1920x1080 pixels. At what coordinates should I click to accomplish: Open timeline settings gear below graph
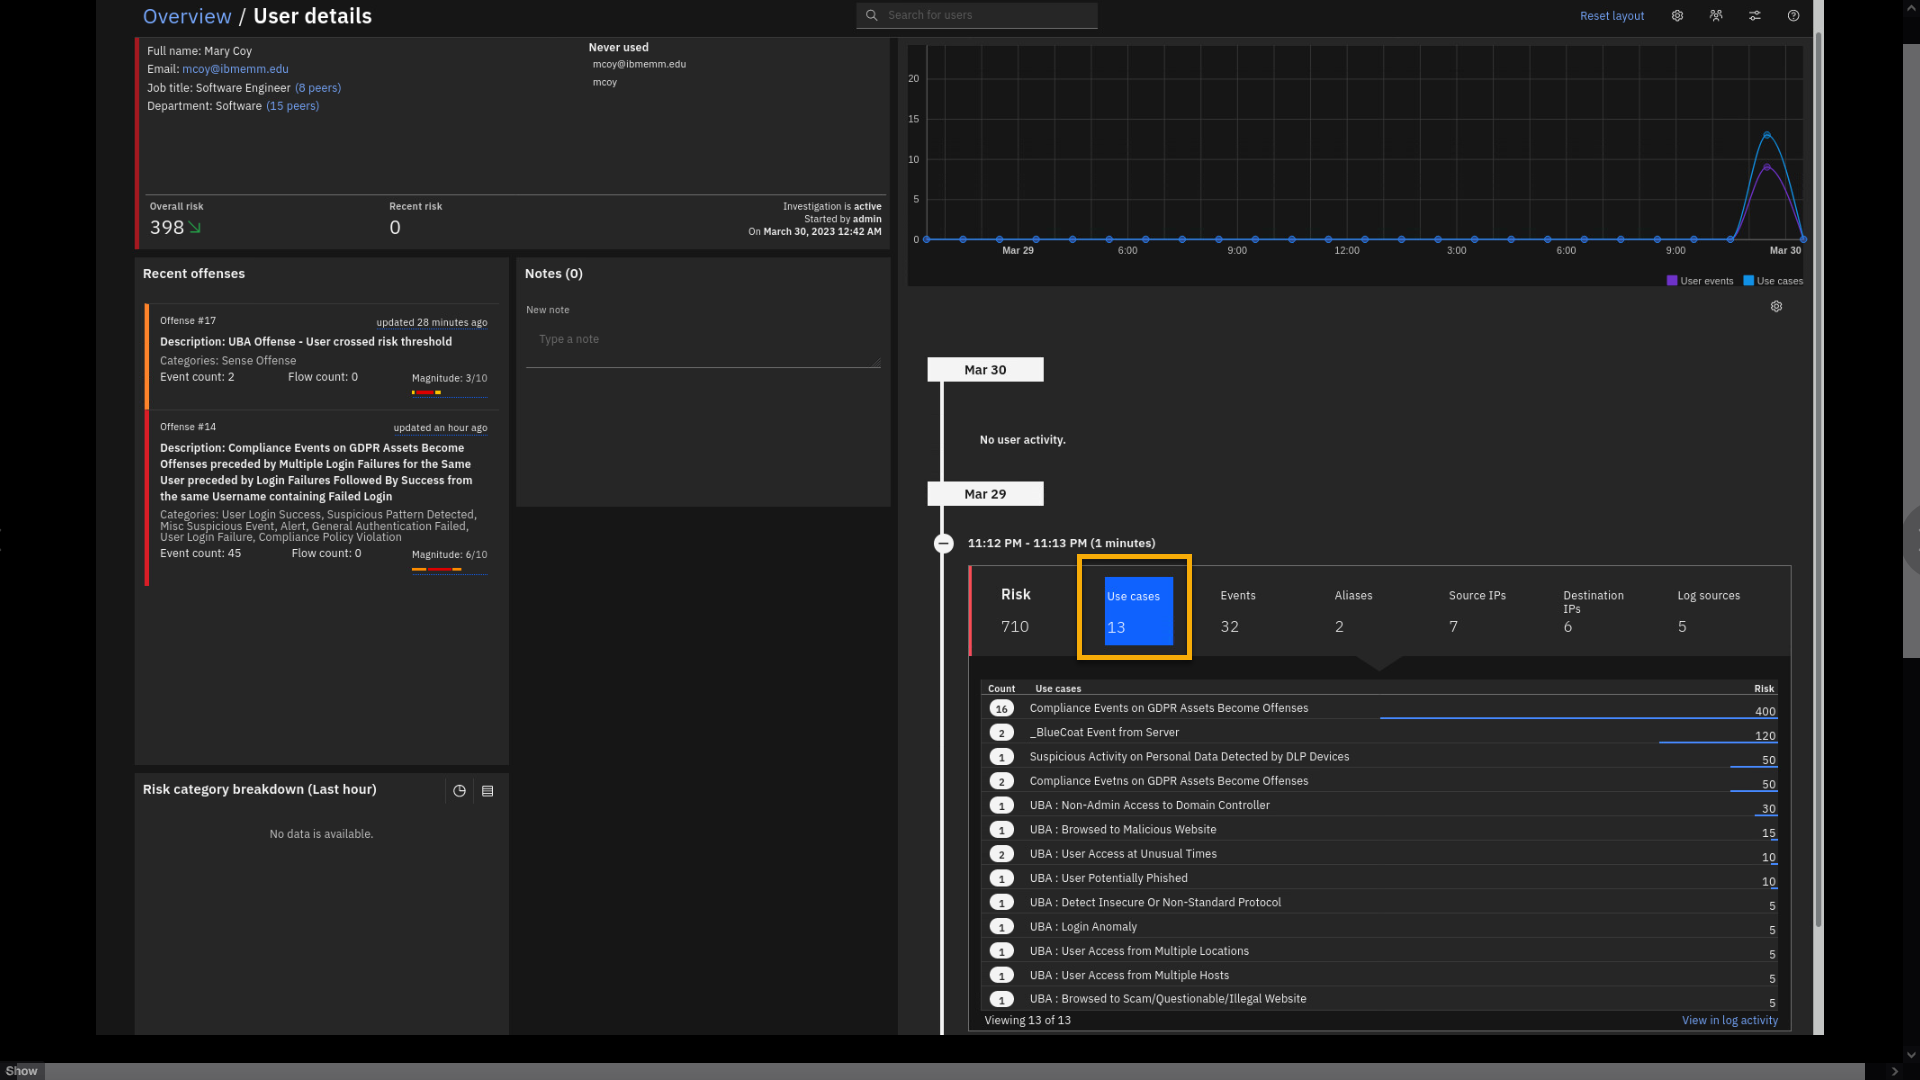(1776, 307)
